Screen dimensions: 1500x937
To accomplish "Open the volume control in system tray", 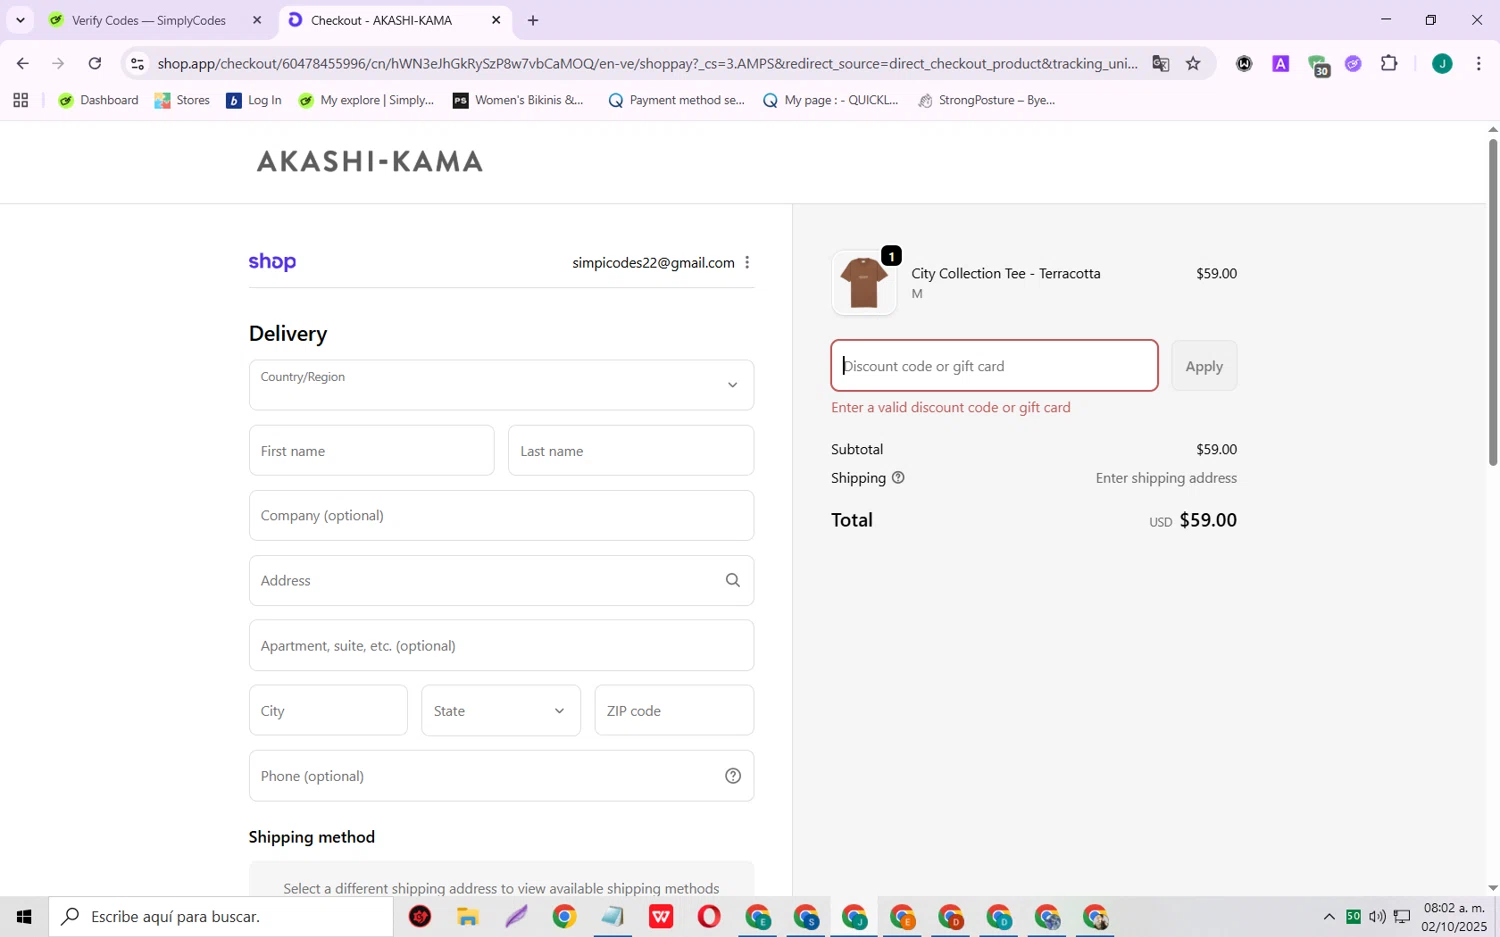I will tap(1378, 917).
